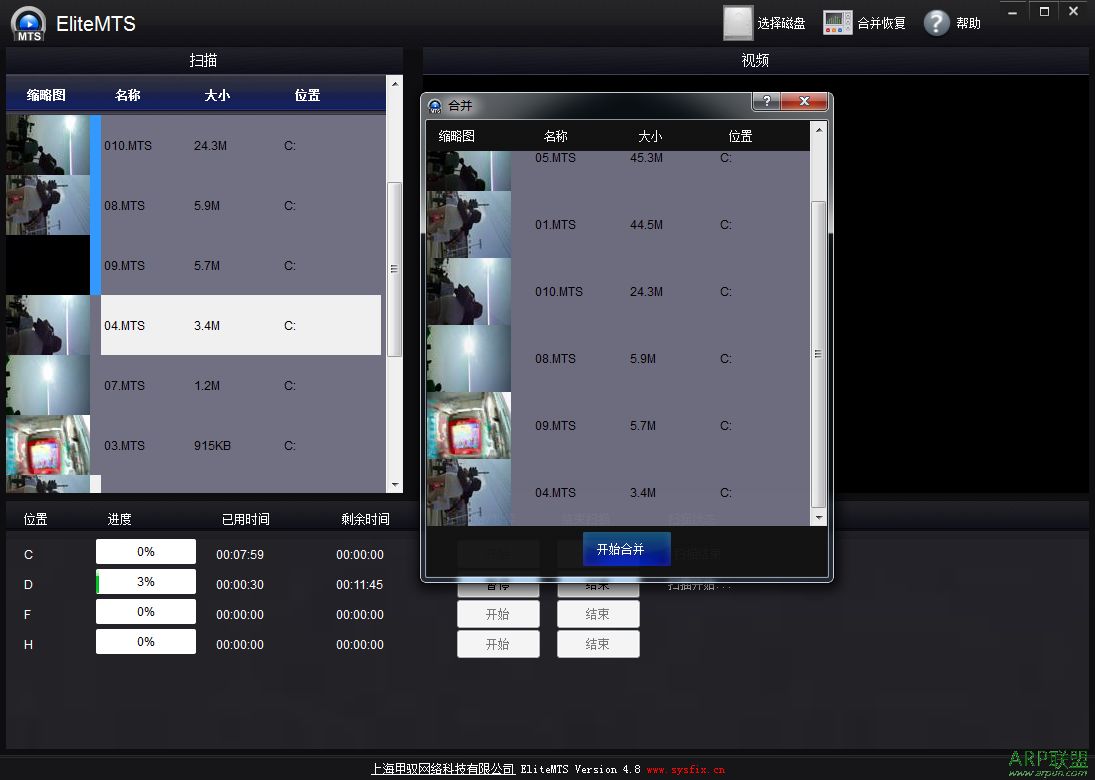Click 合并 dialog scroll up arrow
Screen dimensions: 1095x780
[x=818, y=130]
